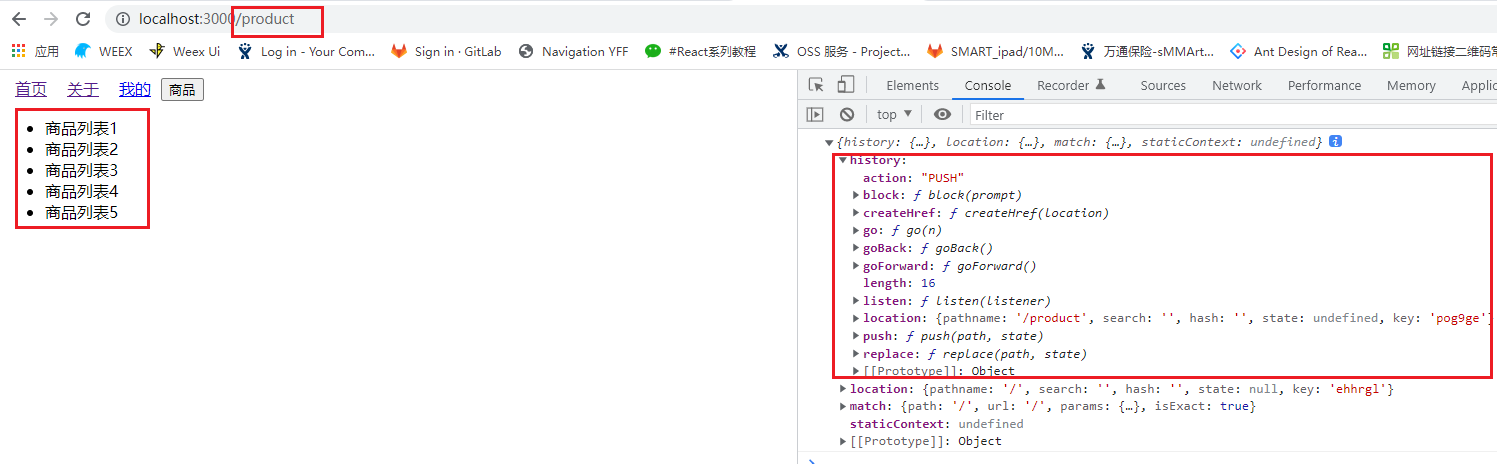The image size is (1497, 464).
Task: Expand the go function entry
Action: coord(856,231)
